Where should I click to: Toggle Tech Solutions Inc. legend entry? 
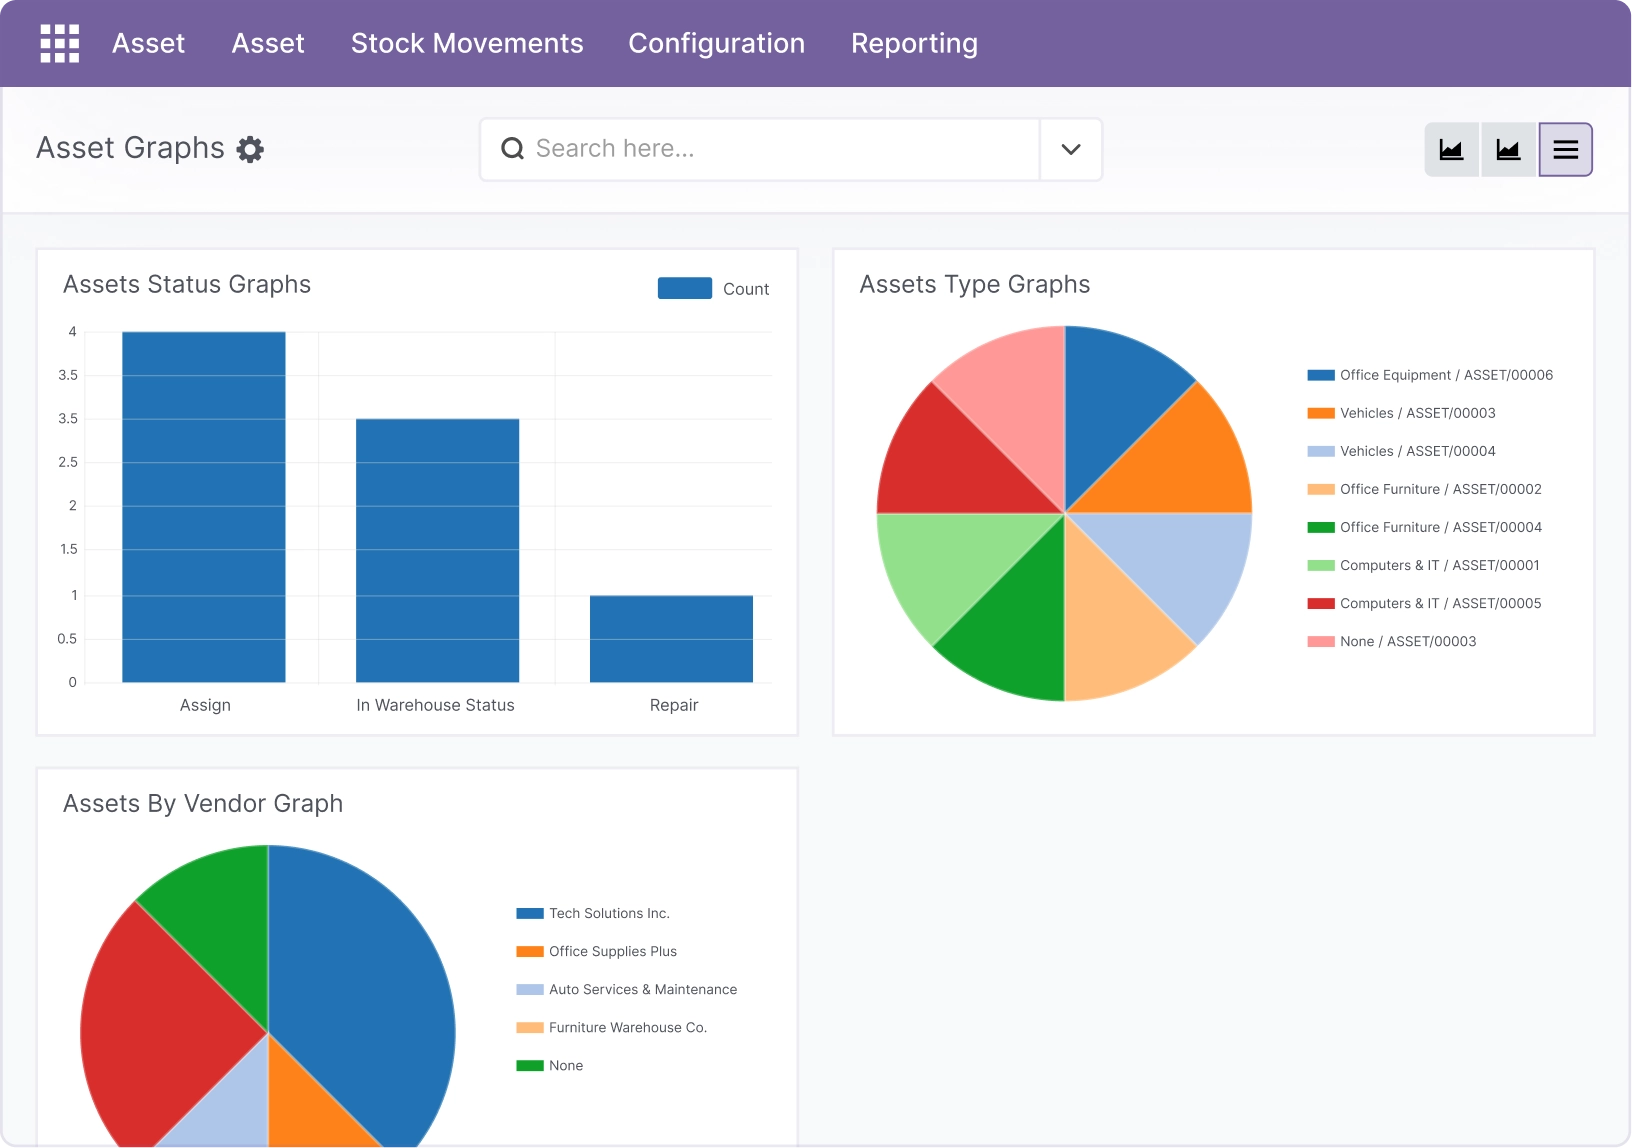[x=592, y=913]
